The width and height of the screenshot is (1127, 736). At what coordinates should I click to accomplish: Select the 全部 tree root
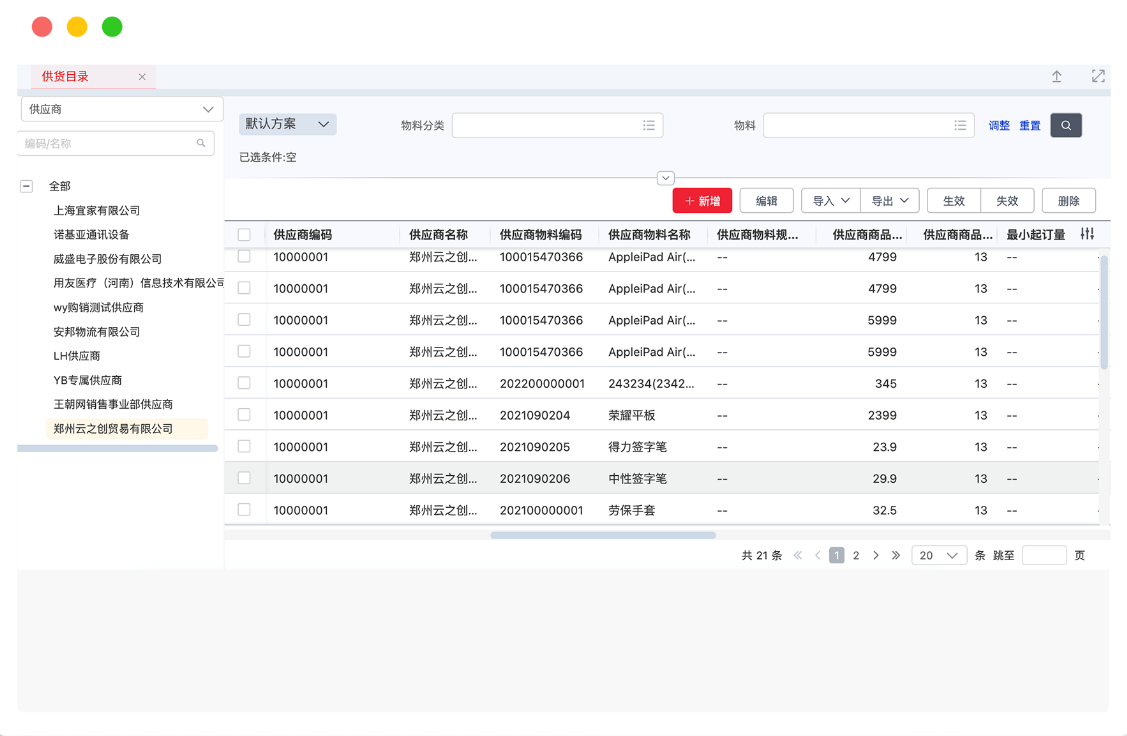click(x=60, y=186)
